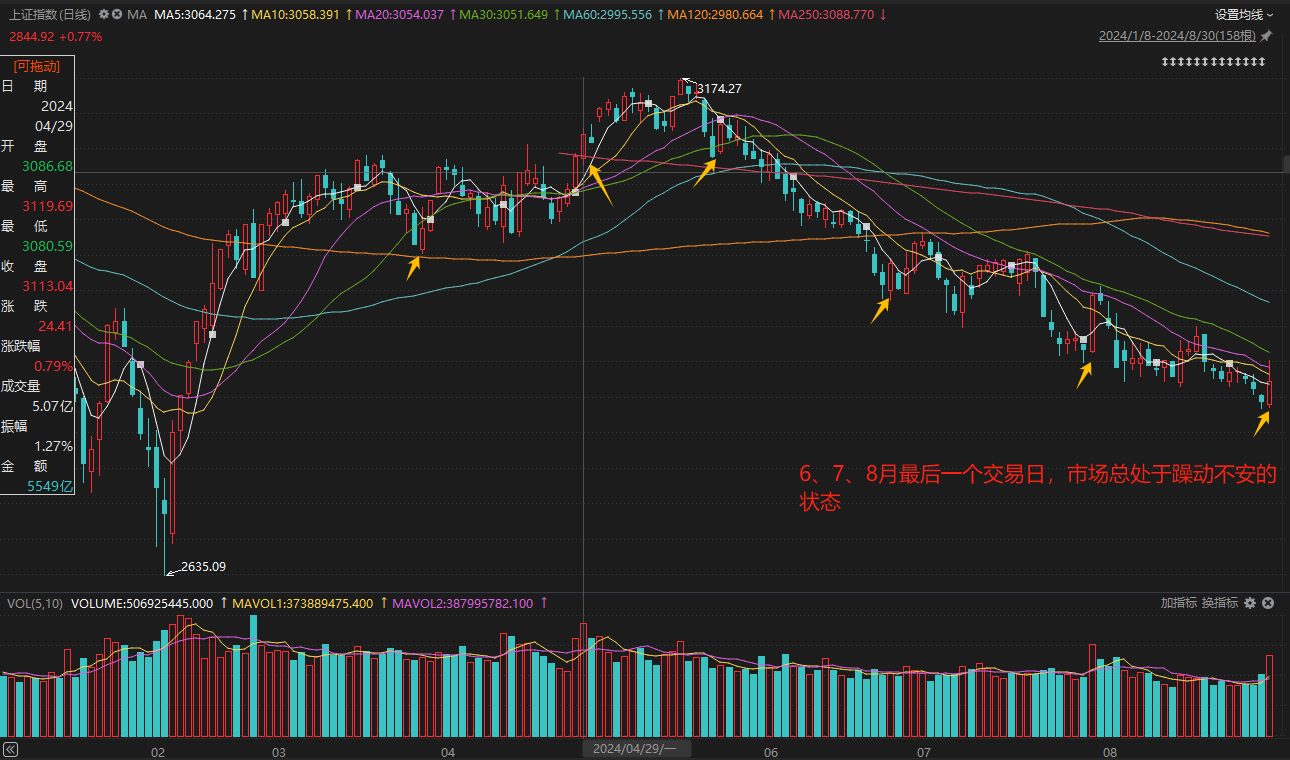Screen dimensions: 1290x760
Task: Click the 2024/04/29 date label on time axis
Action: point(634,748)
